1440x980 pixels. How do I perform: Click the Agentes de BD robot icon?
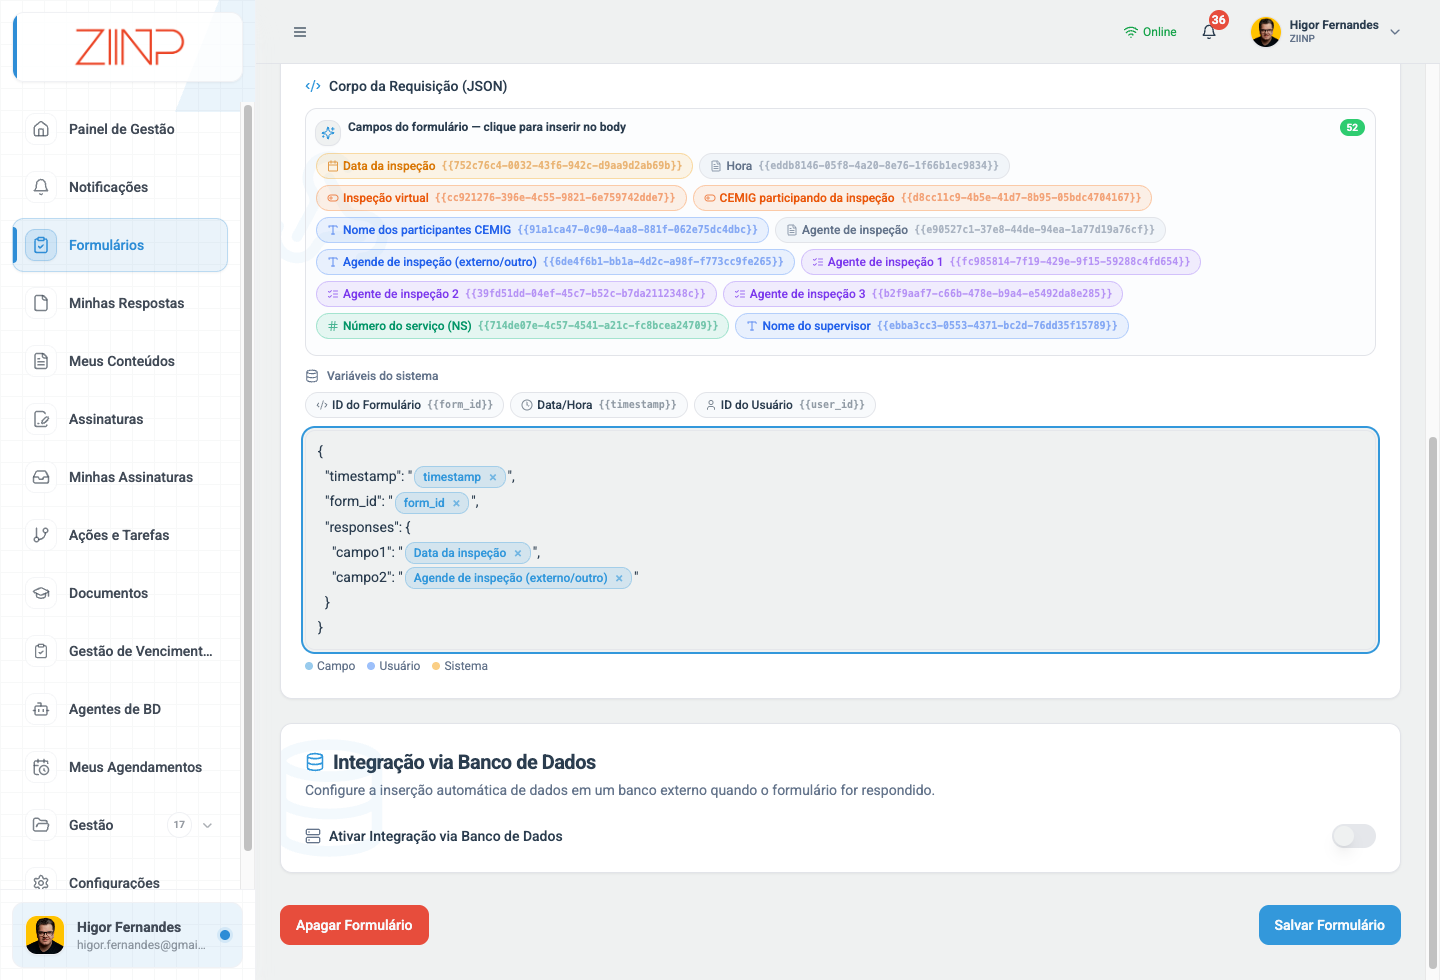pyautogui.click(x=41, y=709)
